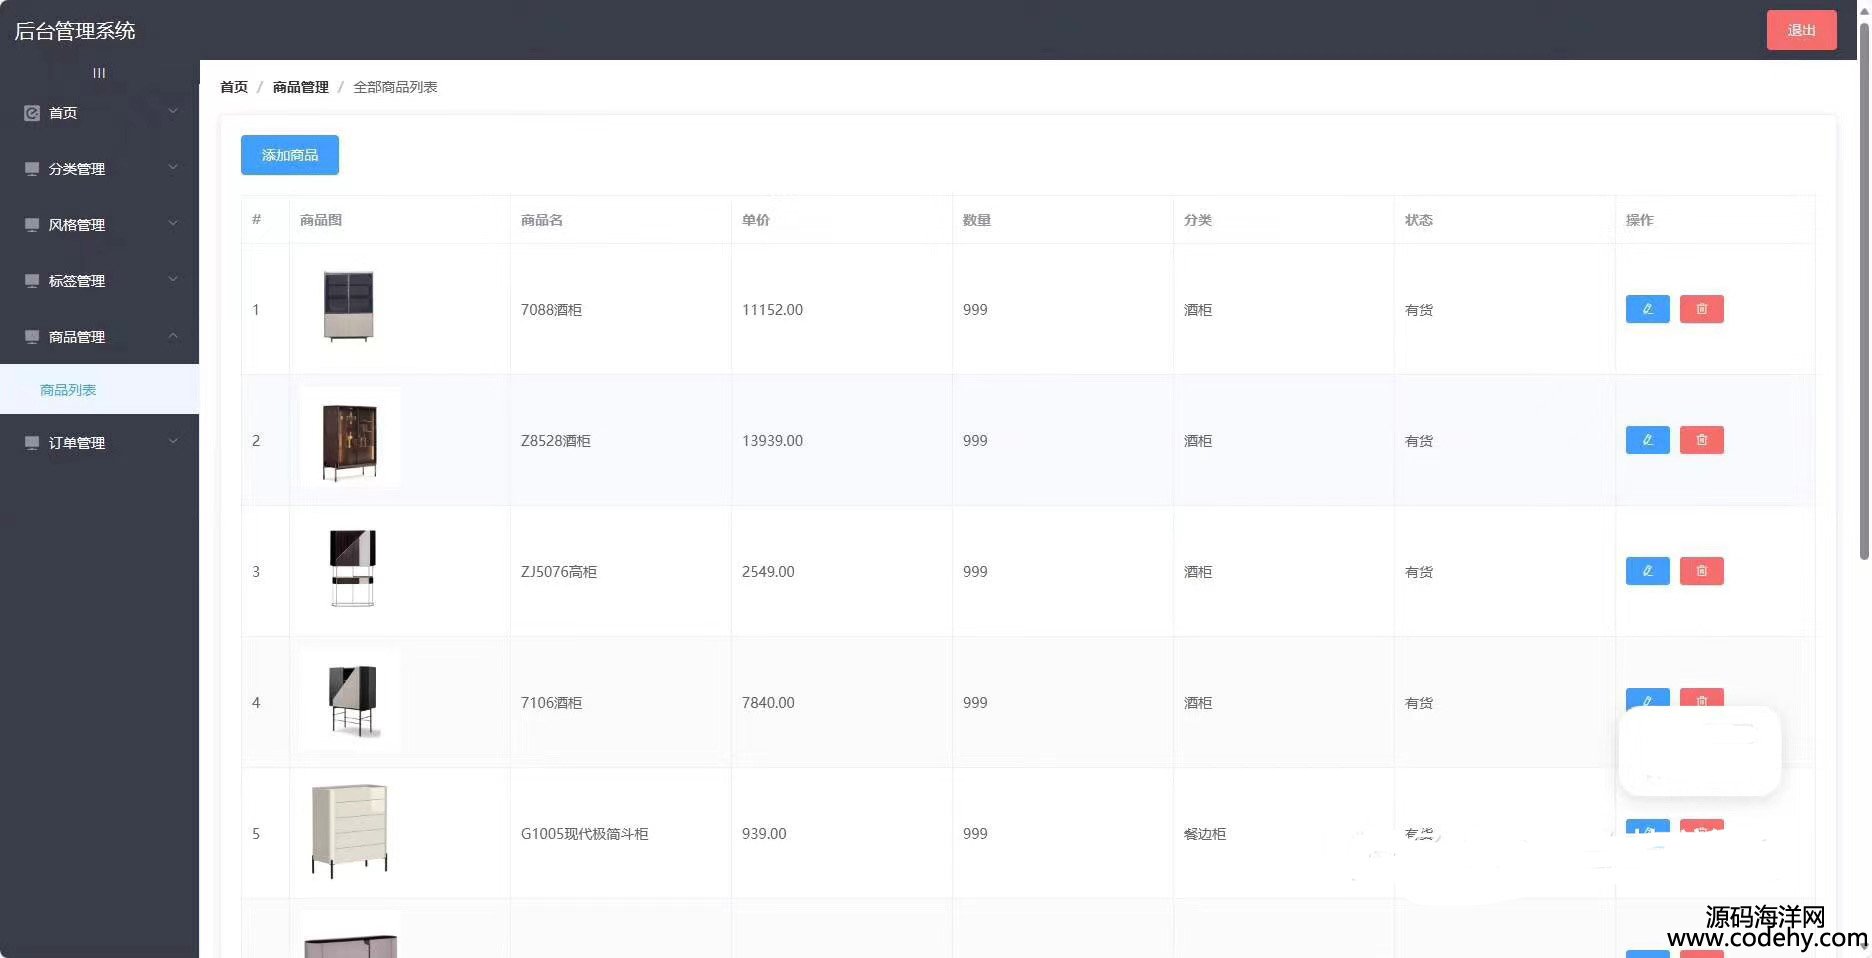Click the 添加商品 button
The height and width of the screenshot is (958, 1872).
coord(290,155)
